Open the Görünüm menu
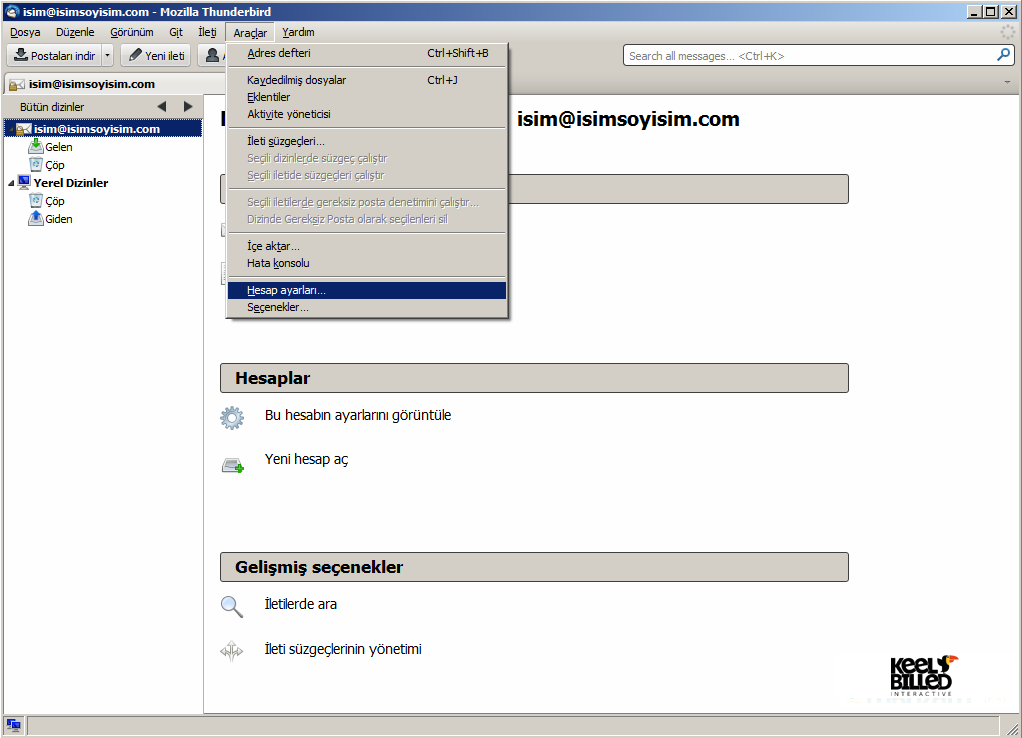This screenshot has width=1022, height=738. [132, 32]
